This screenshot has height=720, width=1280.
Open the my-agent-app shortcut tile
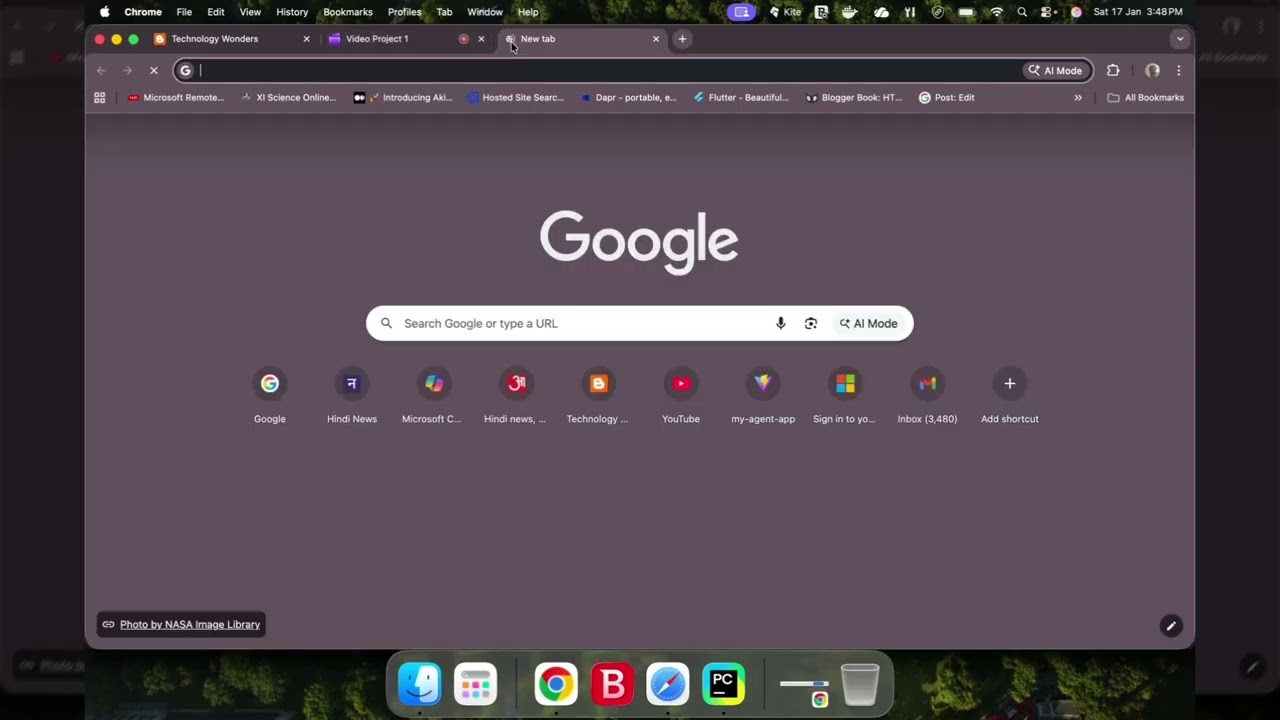763,396
